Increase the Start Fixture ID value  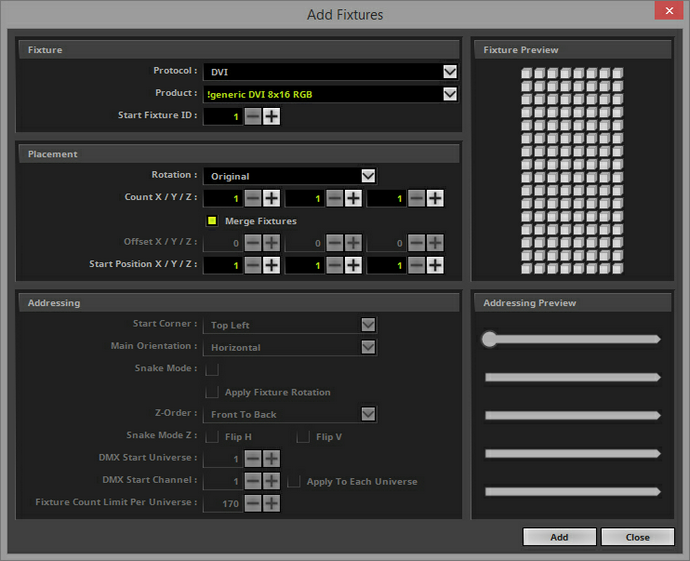coord(272,117)
